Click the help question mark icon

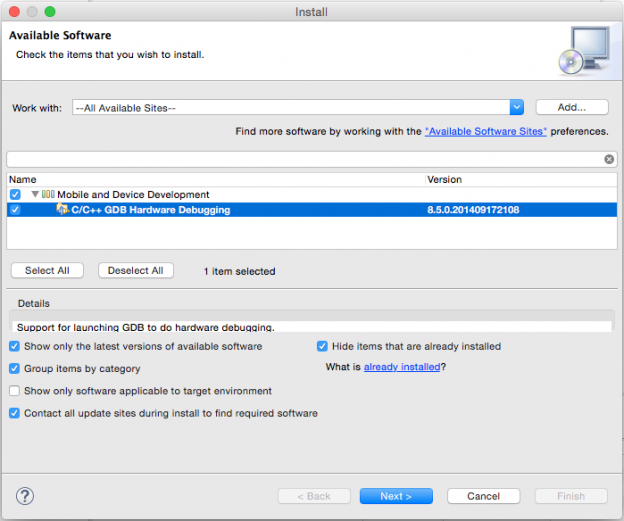[25, 496]
